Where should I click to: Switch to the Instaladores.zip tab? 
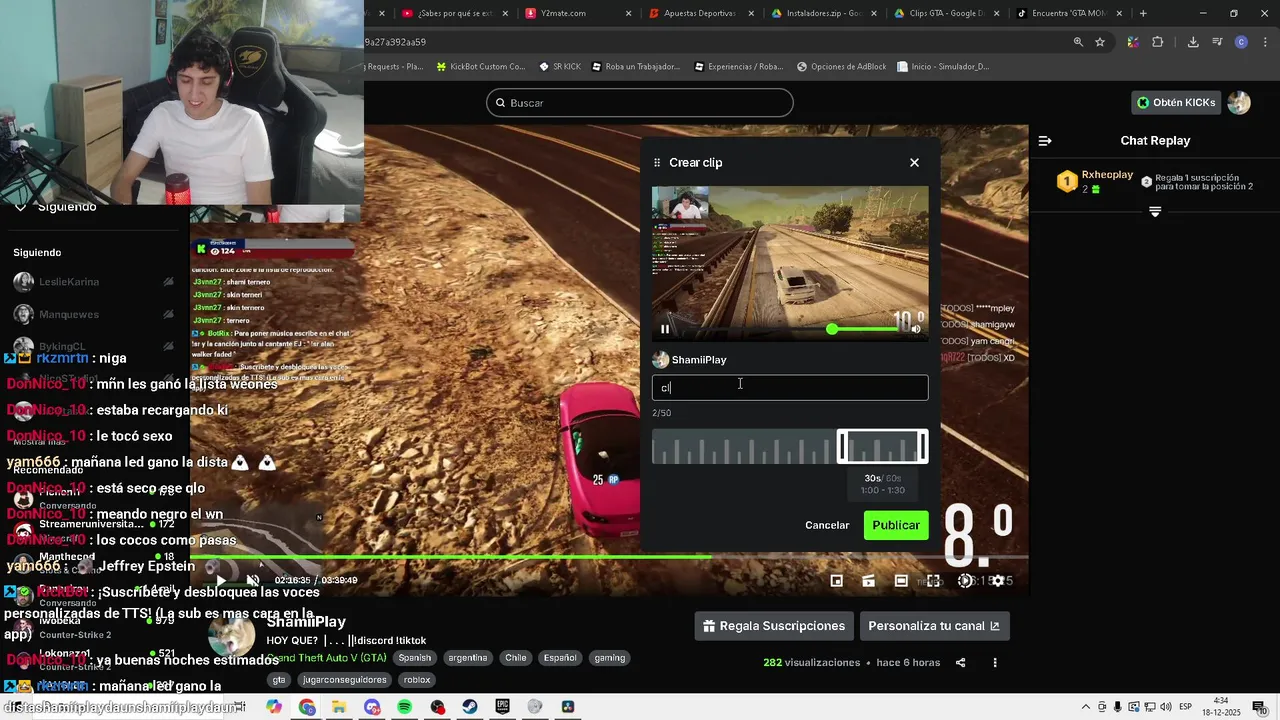click(x=823, y=13)
